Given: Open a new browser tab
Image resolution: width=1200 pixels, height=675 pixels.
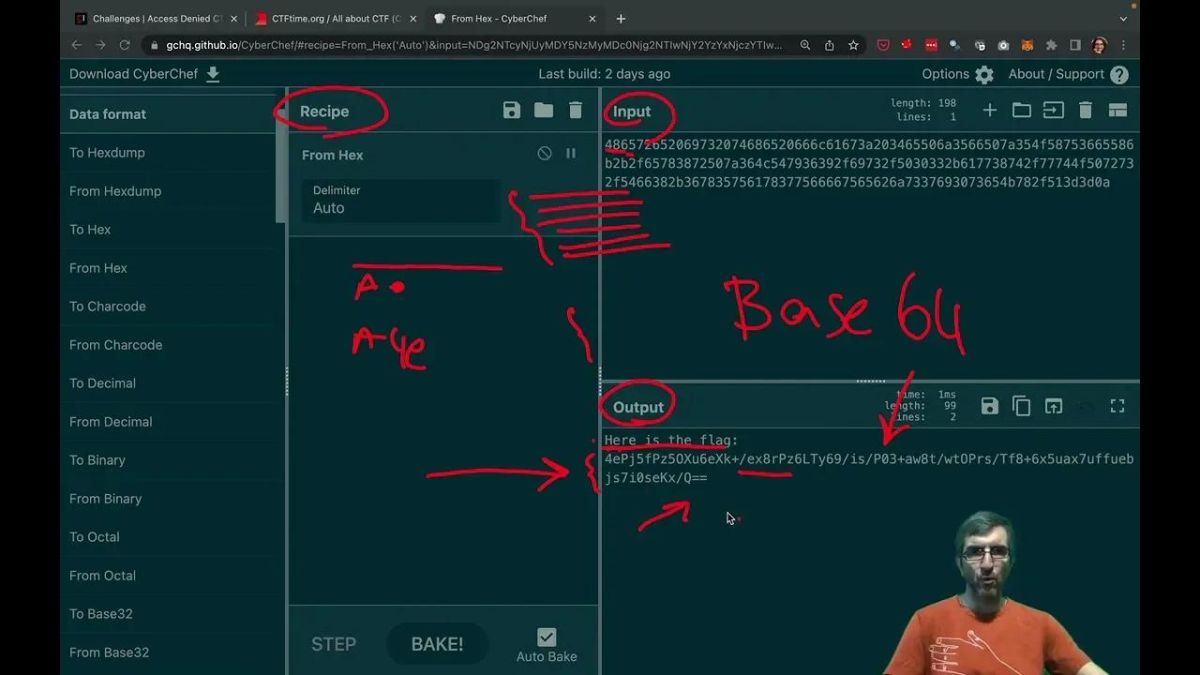Looking at the screenshot, I should pos(620,18).
